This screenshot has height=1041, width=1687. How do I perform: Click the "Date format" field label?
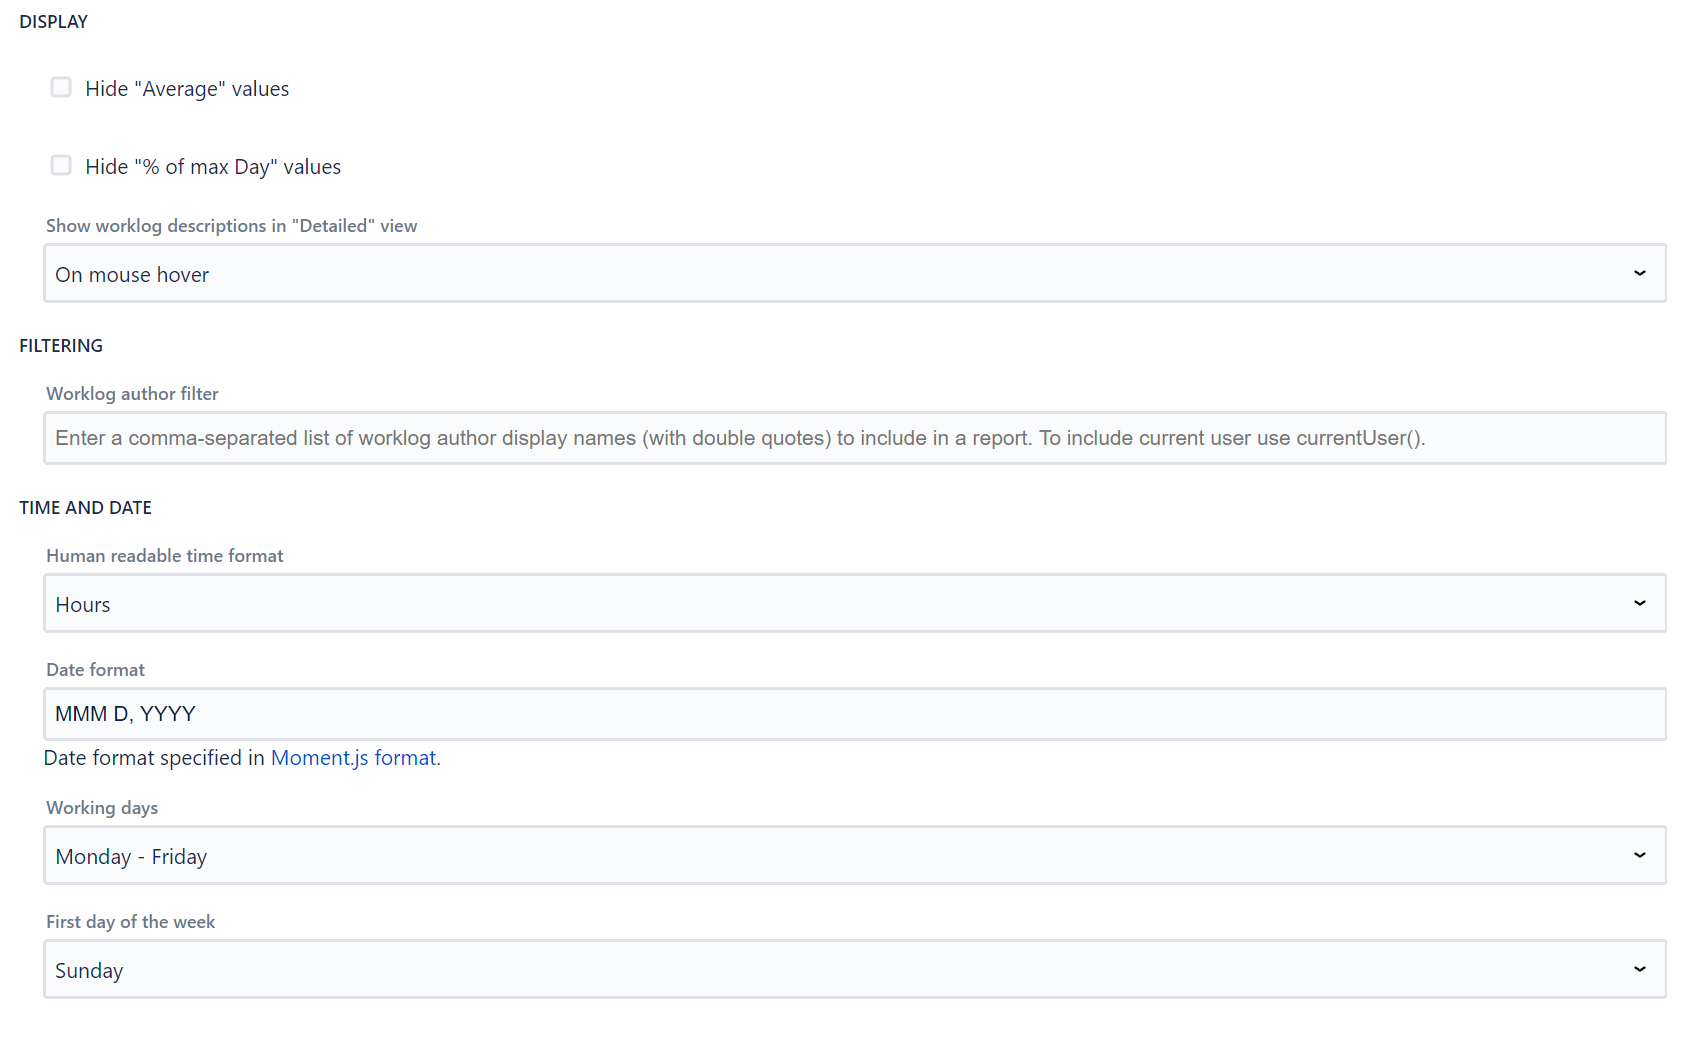95,670
